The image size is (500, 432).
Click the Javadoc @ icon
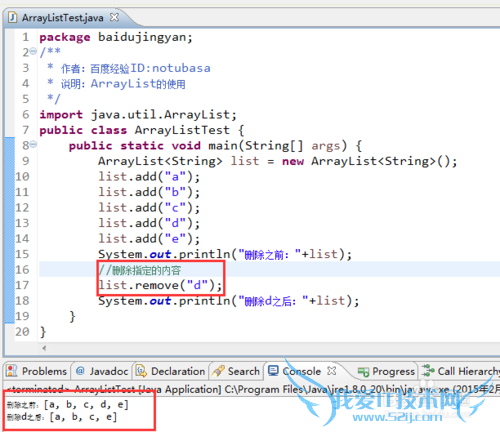80,371
